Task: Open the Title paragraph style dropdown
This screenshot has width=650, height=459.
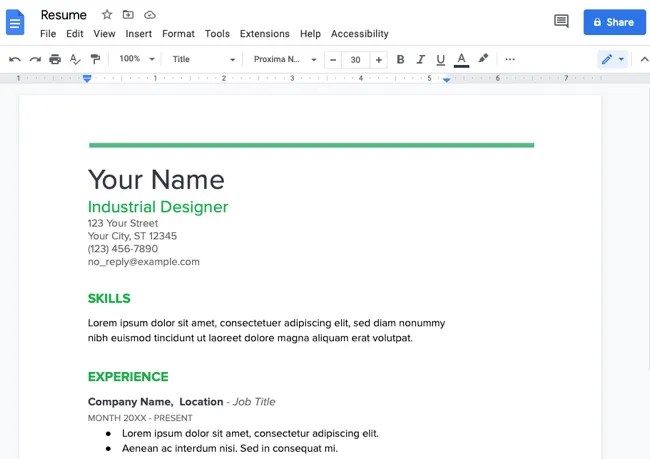Action: (x=204, y=59)
